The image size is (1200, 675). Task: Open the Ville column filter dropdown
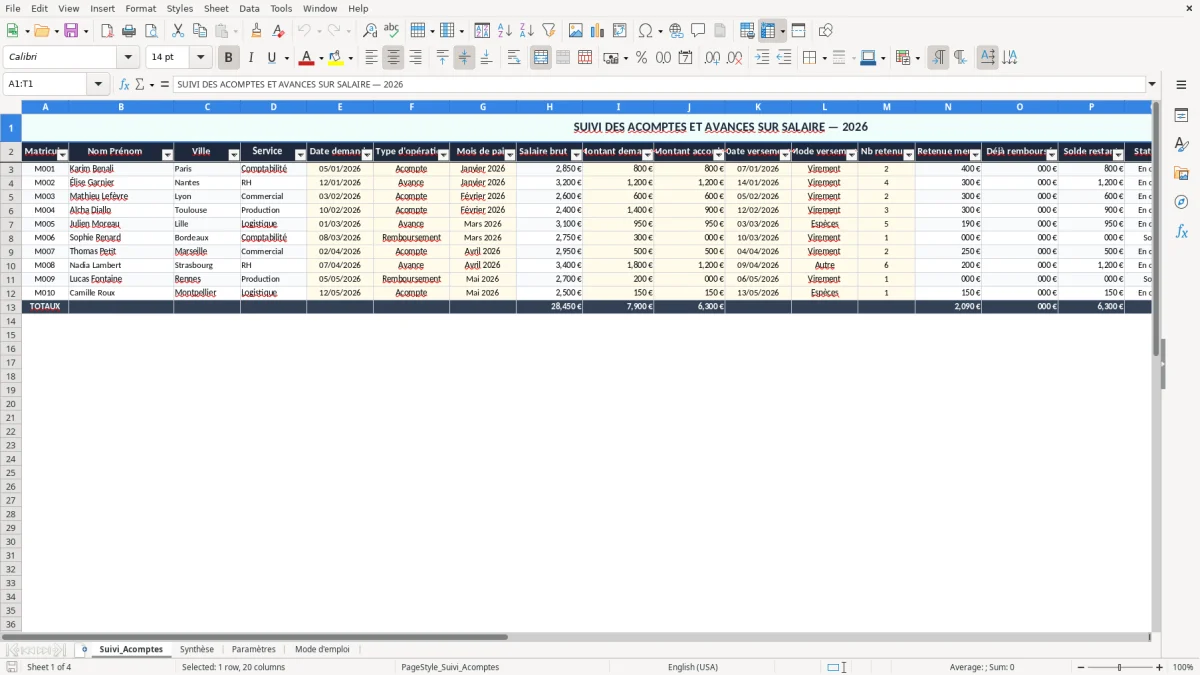tap(234, 155)
